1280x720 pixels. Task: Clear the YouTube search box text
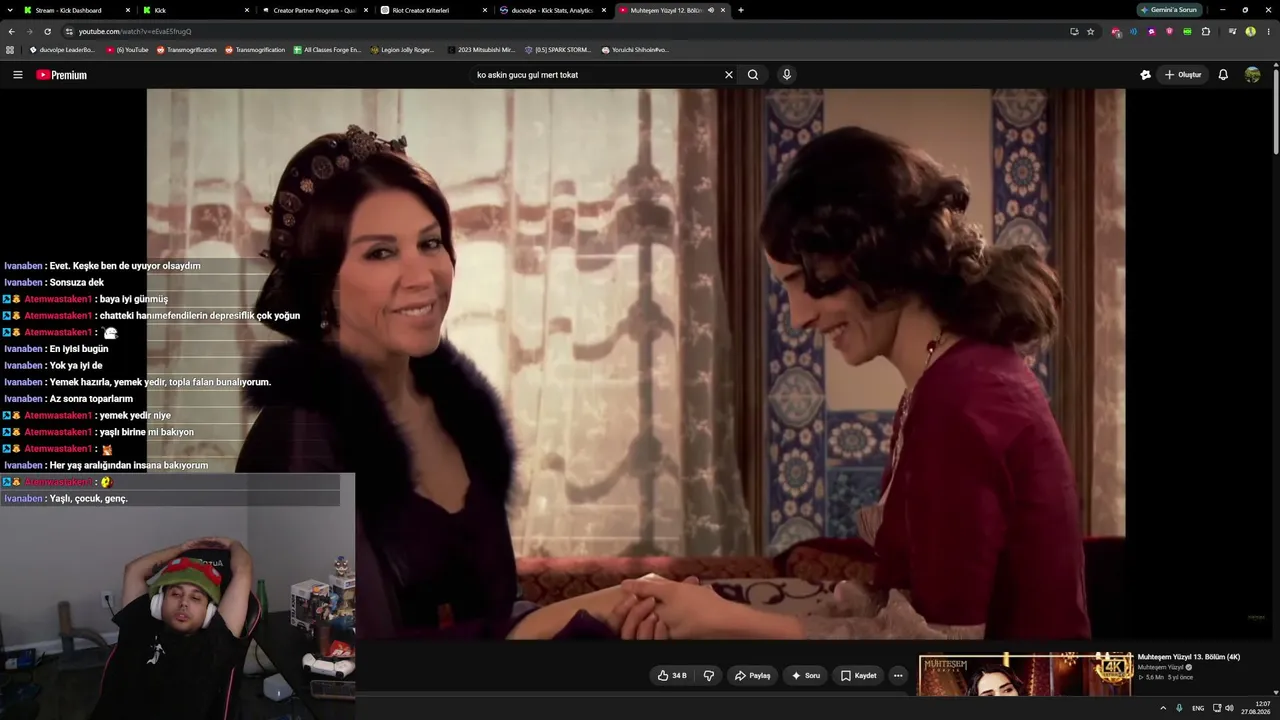[728, 75]
